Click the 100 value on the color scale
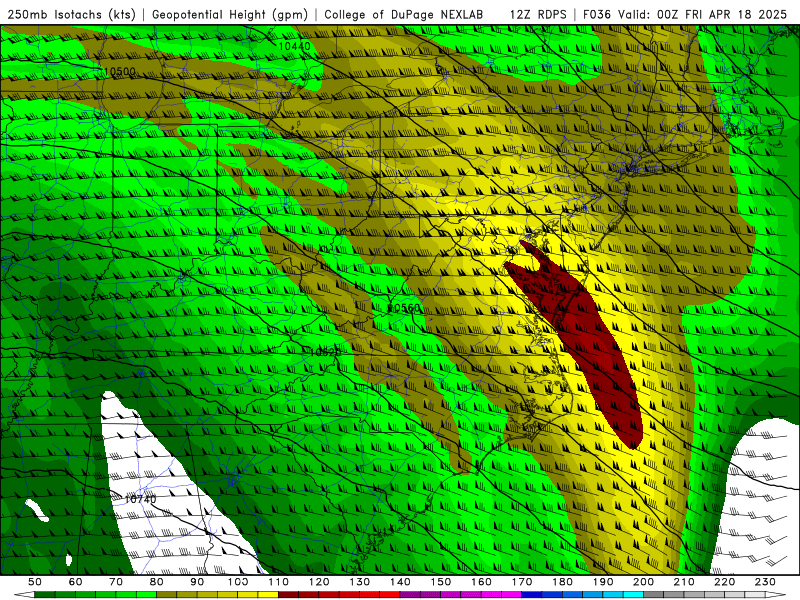This screenshot has height=600, width=800. click(238, 582)
